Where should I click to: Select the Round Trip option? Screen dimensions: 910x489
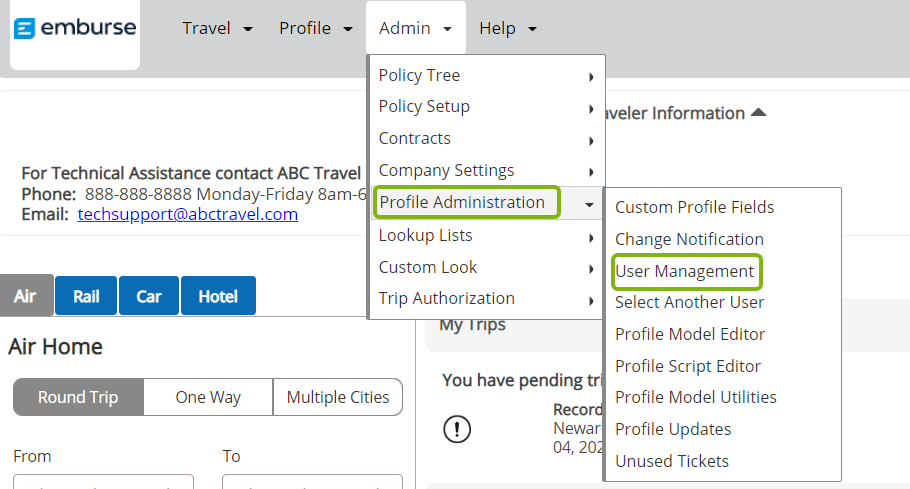78,397
